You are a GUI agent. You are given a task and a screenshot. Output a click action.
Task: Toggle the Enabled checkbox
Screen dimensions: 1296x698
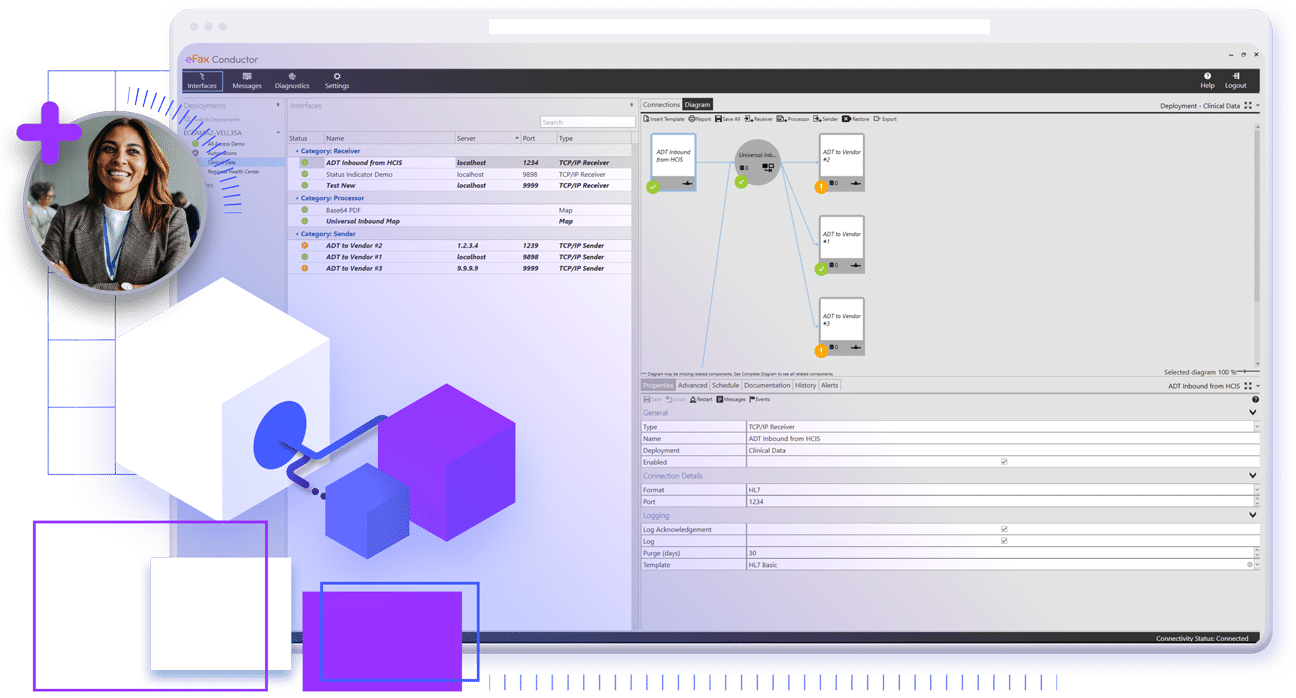click(1004, 462)
